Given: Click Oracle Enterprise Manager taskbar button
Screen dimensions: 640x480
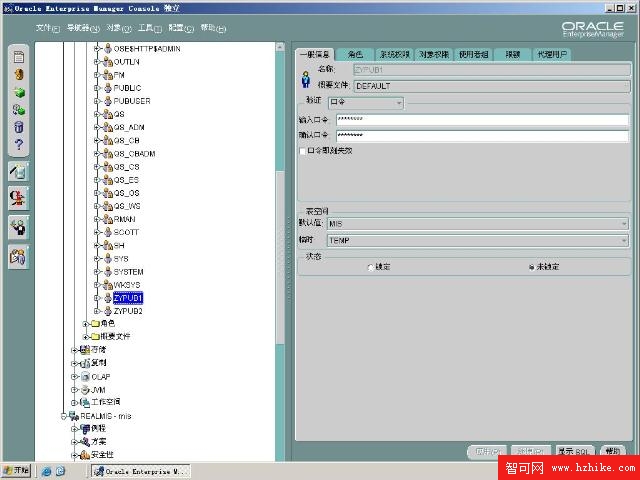Looking at the screenshot, I should [x=141, y=471].
